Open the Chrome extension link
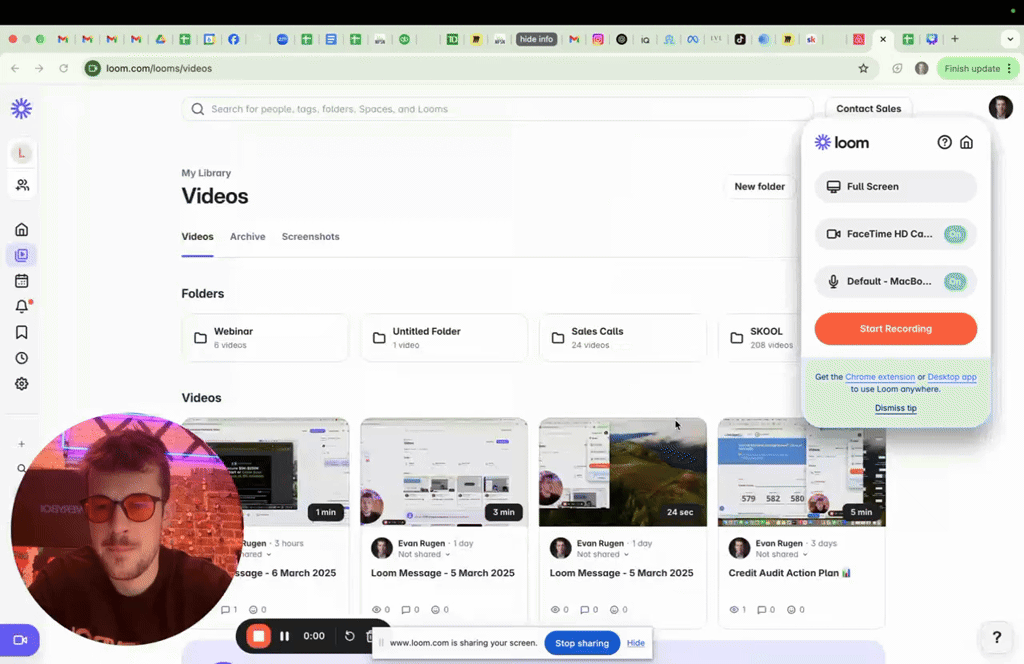 point(880,377)
